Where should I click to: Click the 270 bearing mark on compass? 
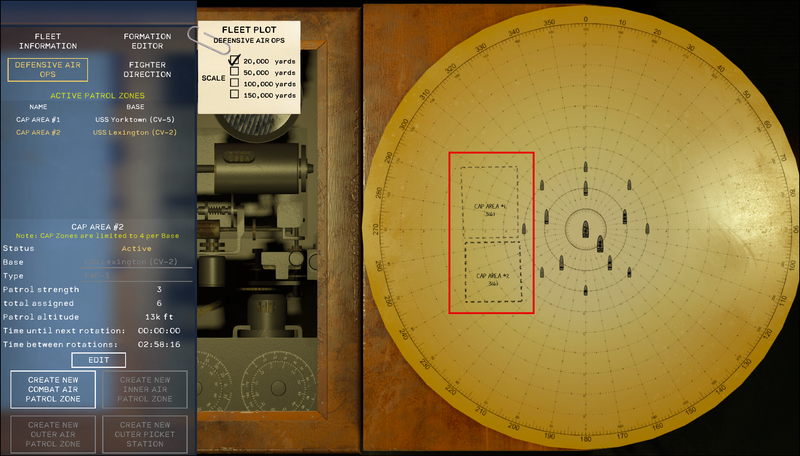tap(376, 229)
